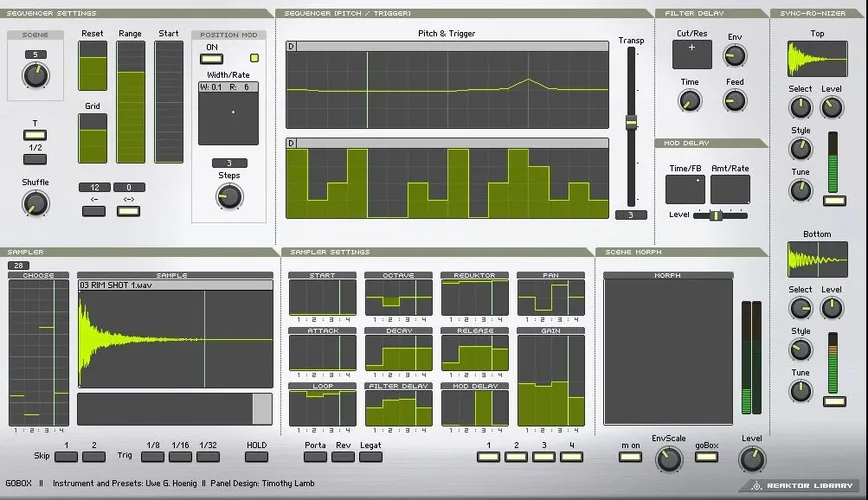Click the Filter Delay Feed knob
Viewport: 868px width, 500px height.
tap(735, 101)
